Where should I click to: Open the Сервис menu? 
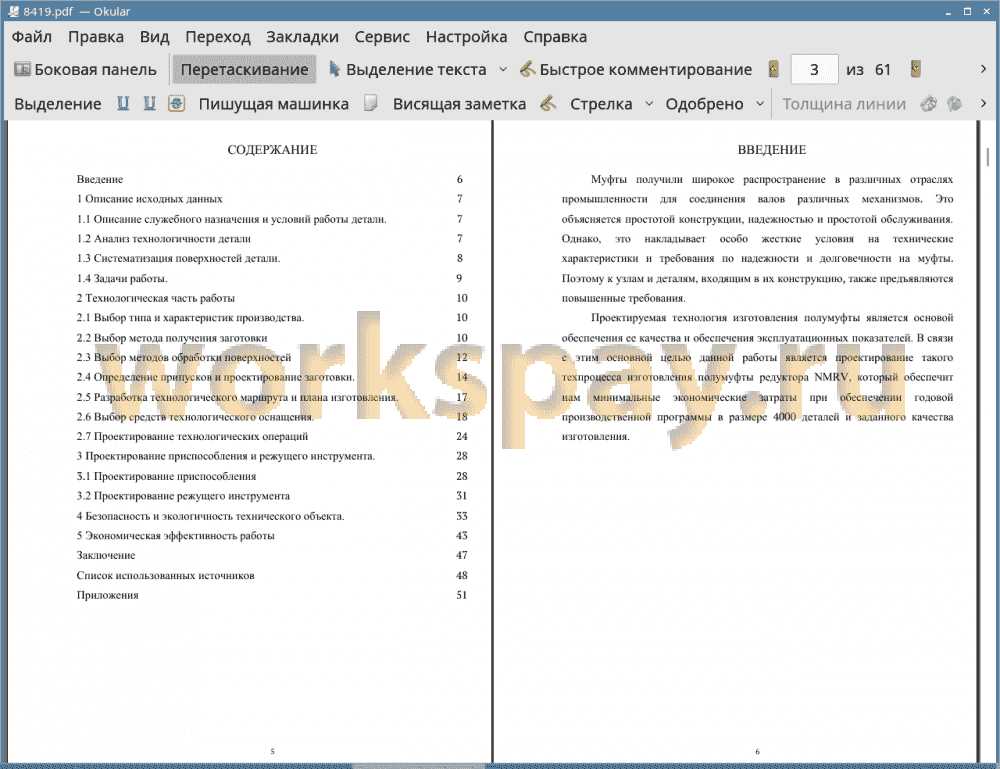[382, 37]
